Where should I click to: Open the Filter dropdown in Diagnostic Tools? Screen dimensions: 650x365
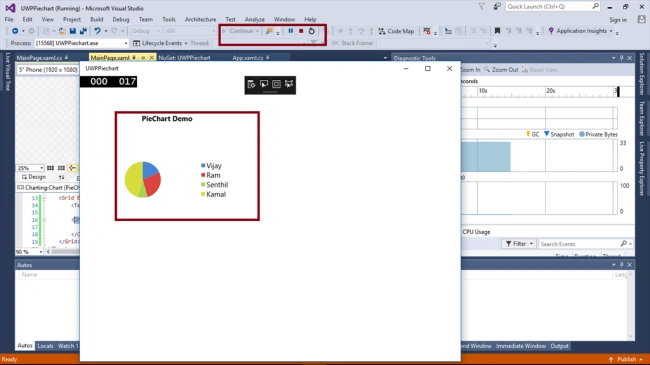point(519,244)
